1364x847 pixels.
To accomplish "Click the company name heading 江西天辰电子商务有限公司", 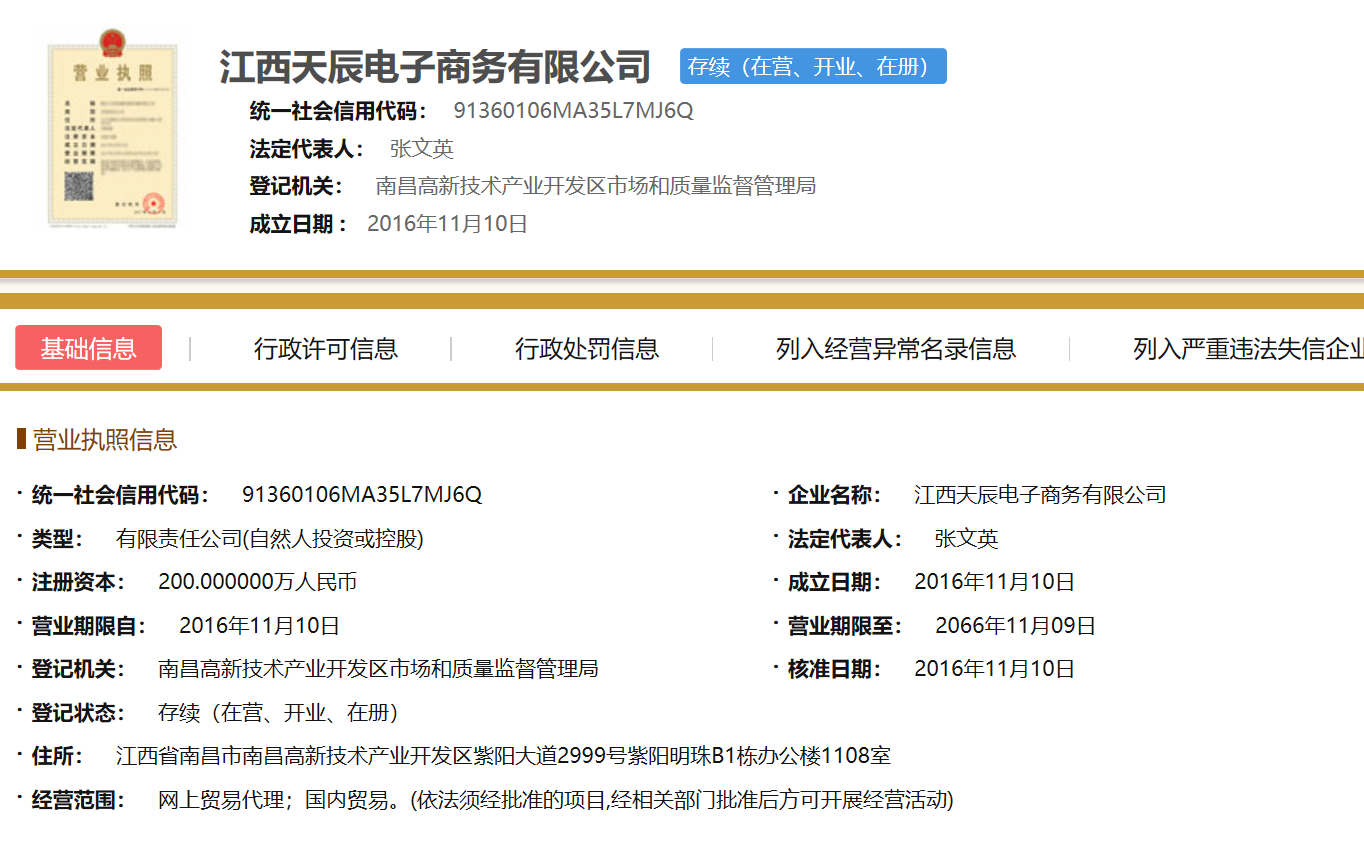I will click(x=435, y=68).
